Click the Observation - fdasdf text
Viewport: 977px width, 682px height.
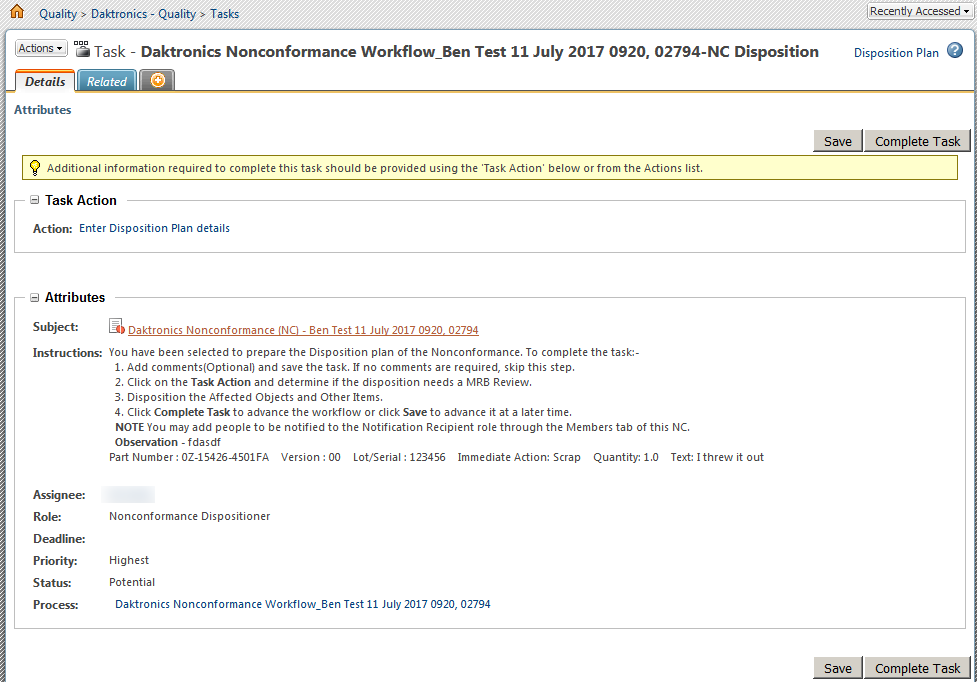pyautogui.click(x=168, y=442)
